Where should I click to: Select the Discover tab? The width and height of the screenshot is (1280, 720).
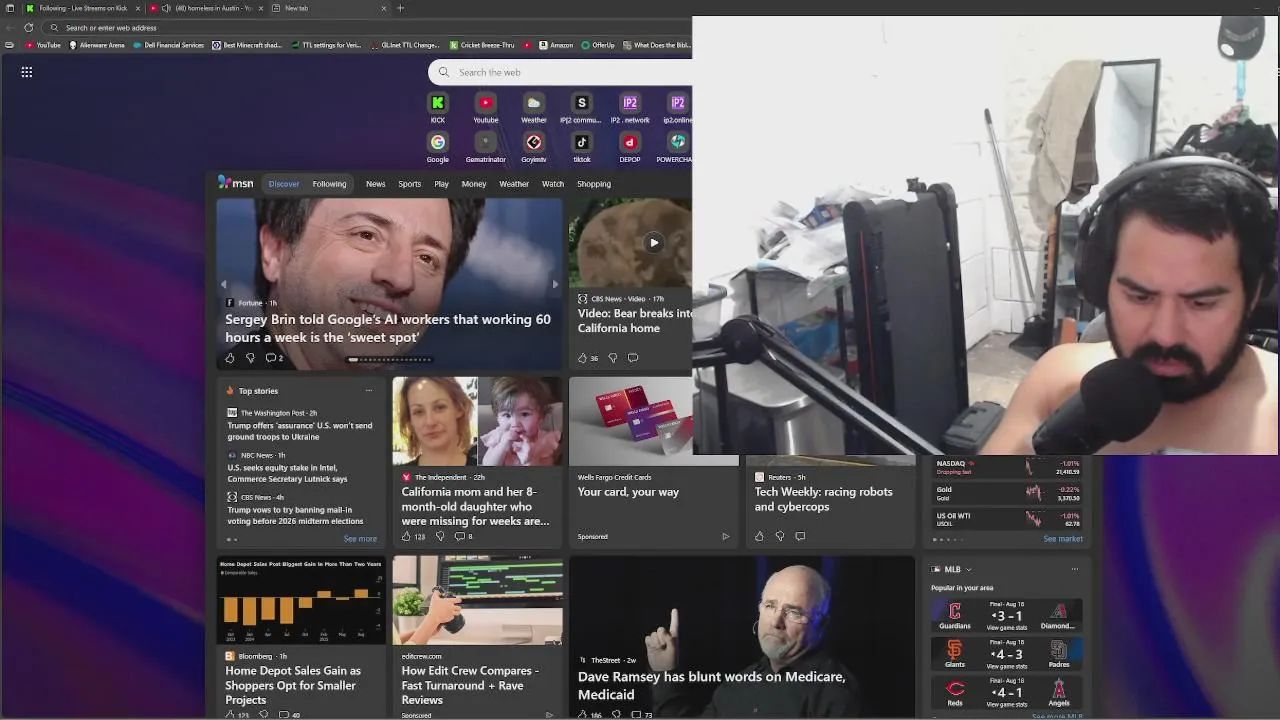pyautogui.click(x=283, y=184)
